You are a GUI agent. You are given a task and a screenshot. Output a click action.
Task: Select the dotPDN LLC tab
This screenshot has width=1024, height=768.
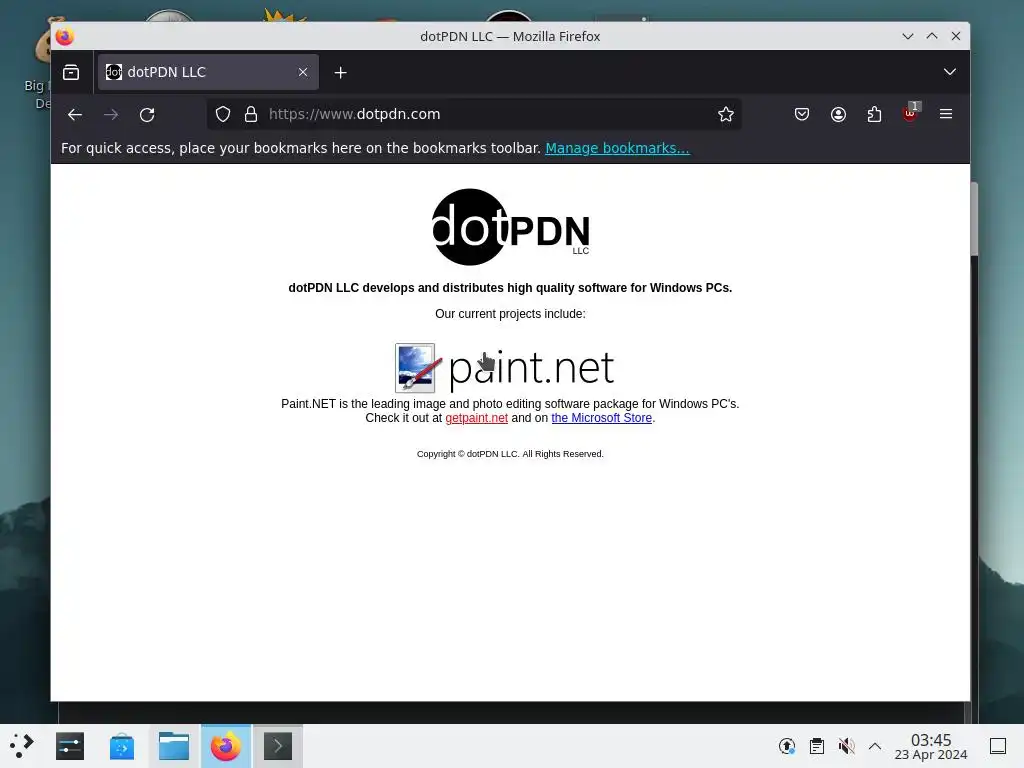[x=208, y=72]
